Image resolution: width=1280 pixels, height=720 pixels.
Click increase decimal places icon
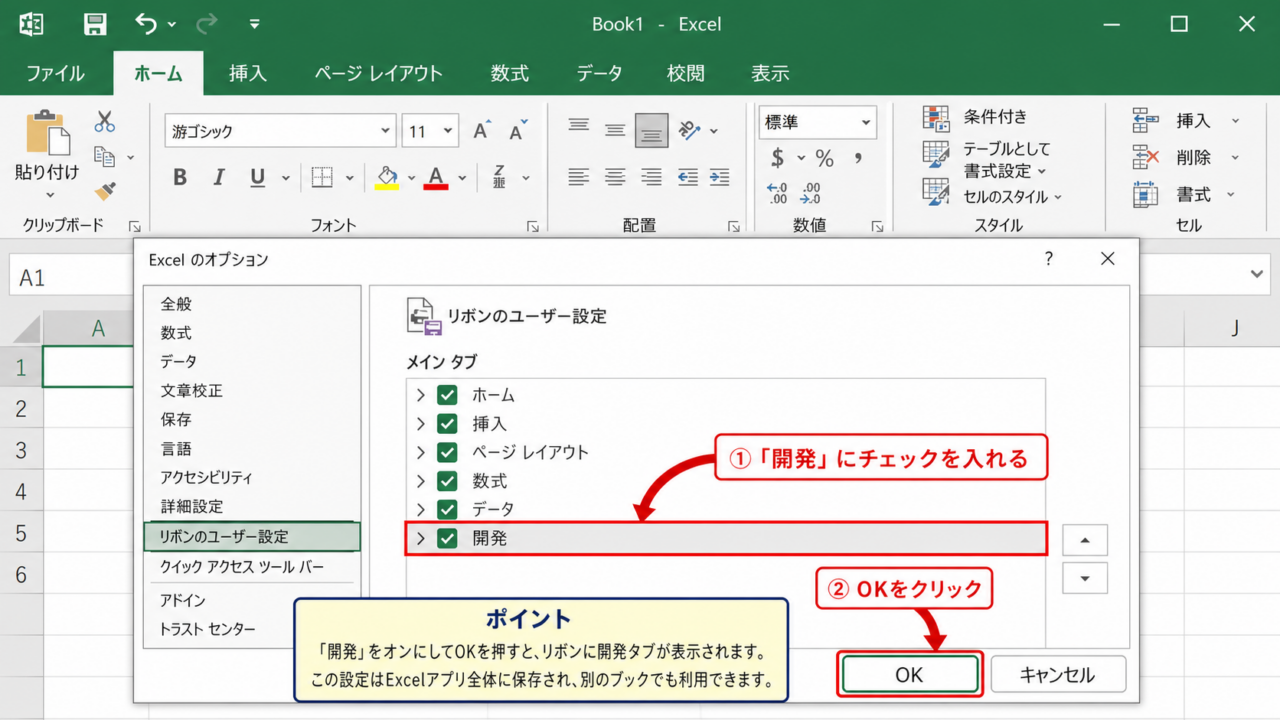click(777, 192)
